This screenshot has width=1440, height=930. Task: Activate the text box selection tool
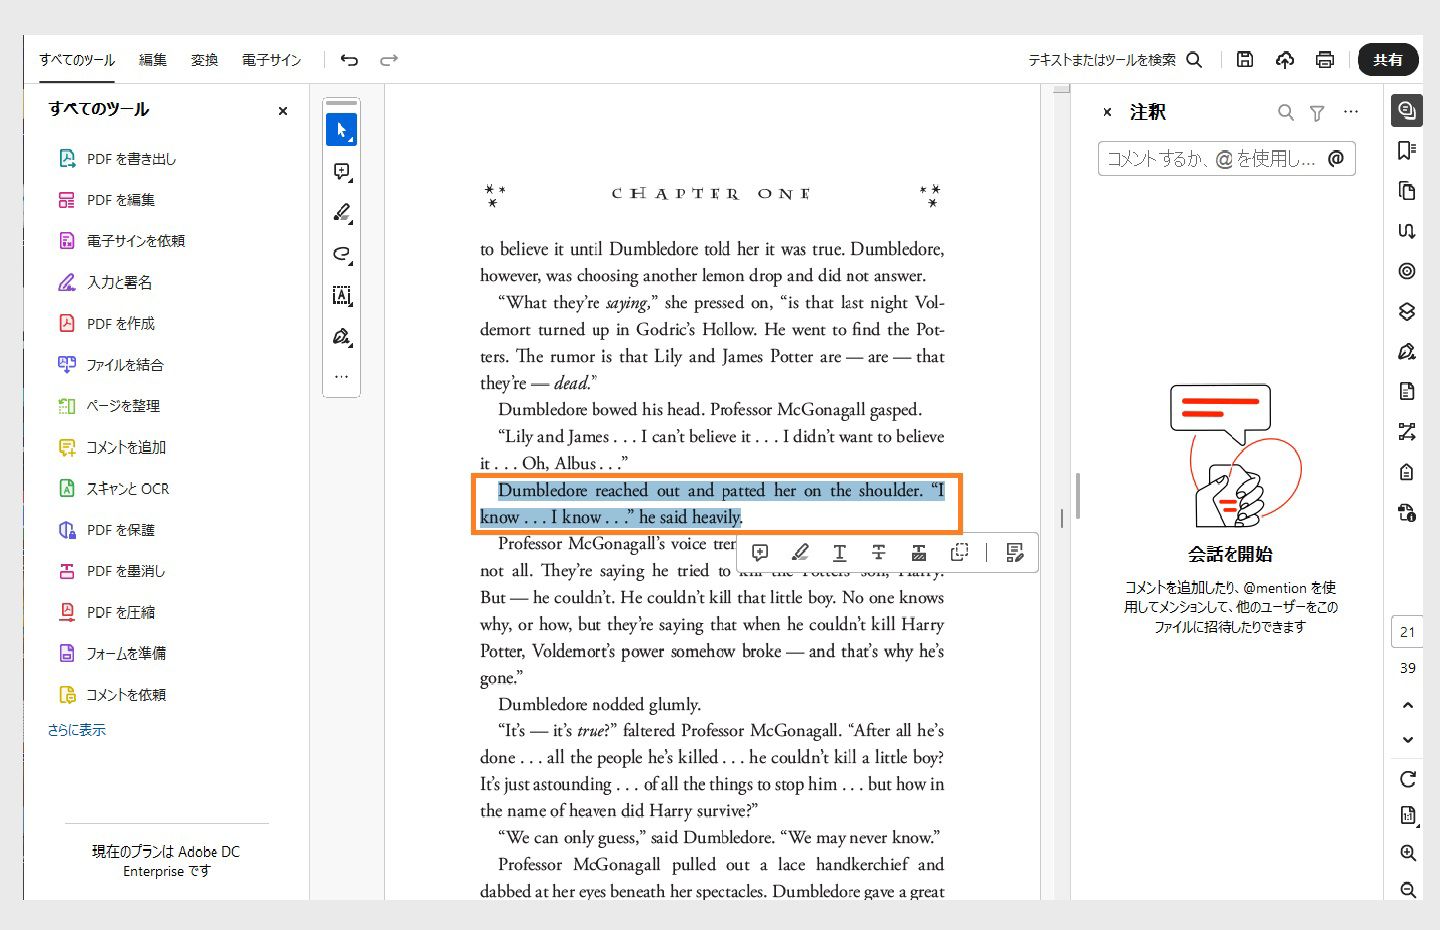point(341,295)
